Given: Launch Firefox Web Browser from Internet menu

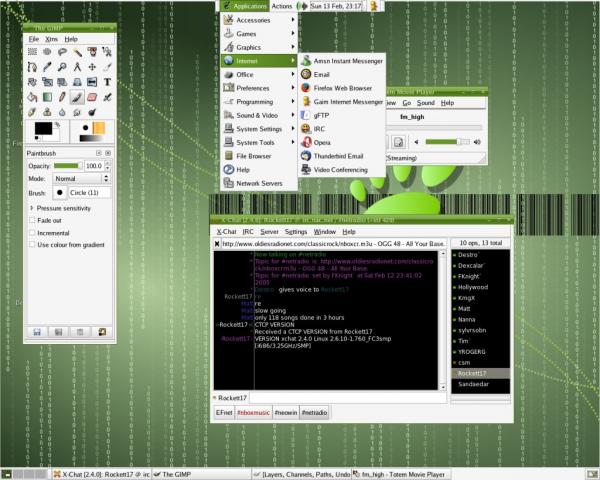Looking at the screenshot, I should coord(342,88).
